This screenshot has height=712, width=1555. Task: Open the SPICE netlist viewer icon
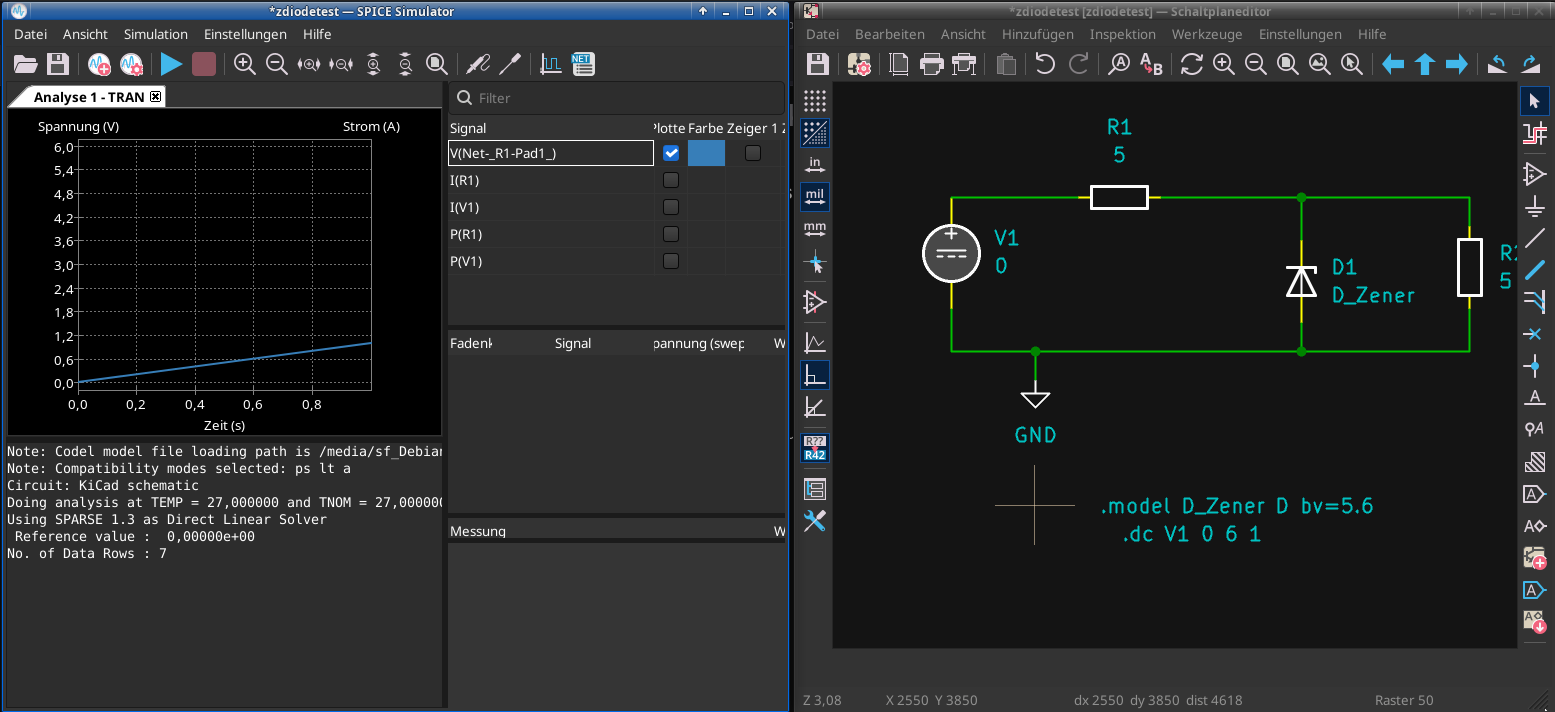[582, 65]
